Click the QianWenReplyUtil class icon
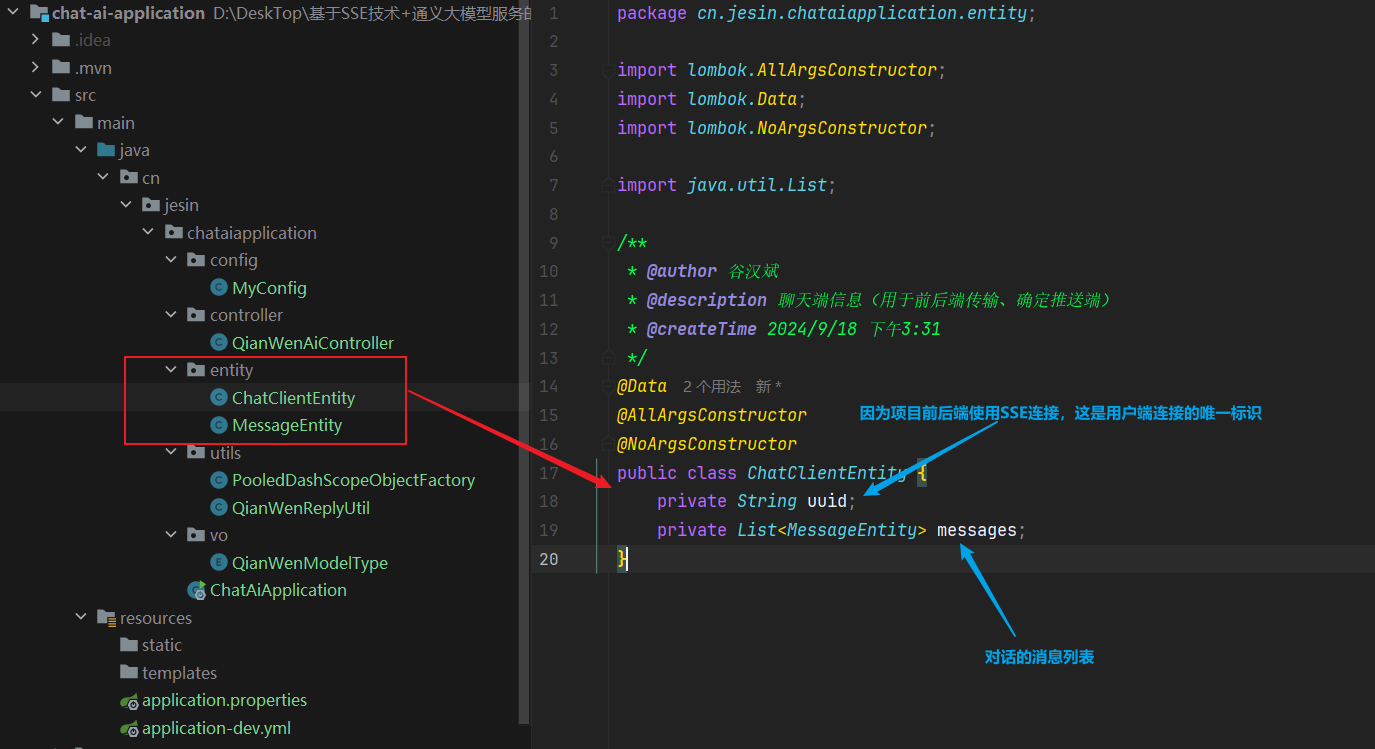This screenshot has width=1375, height=749. coord(219,508)
